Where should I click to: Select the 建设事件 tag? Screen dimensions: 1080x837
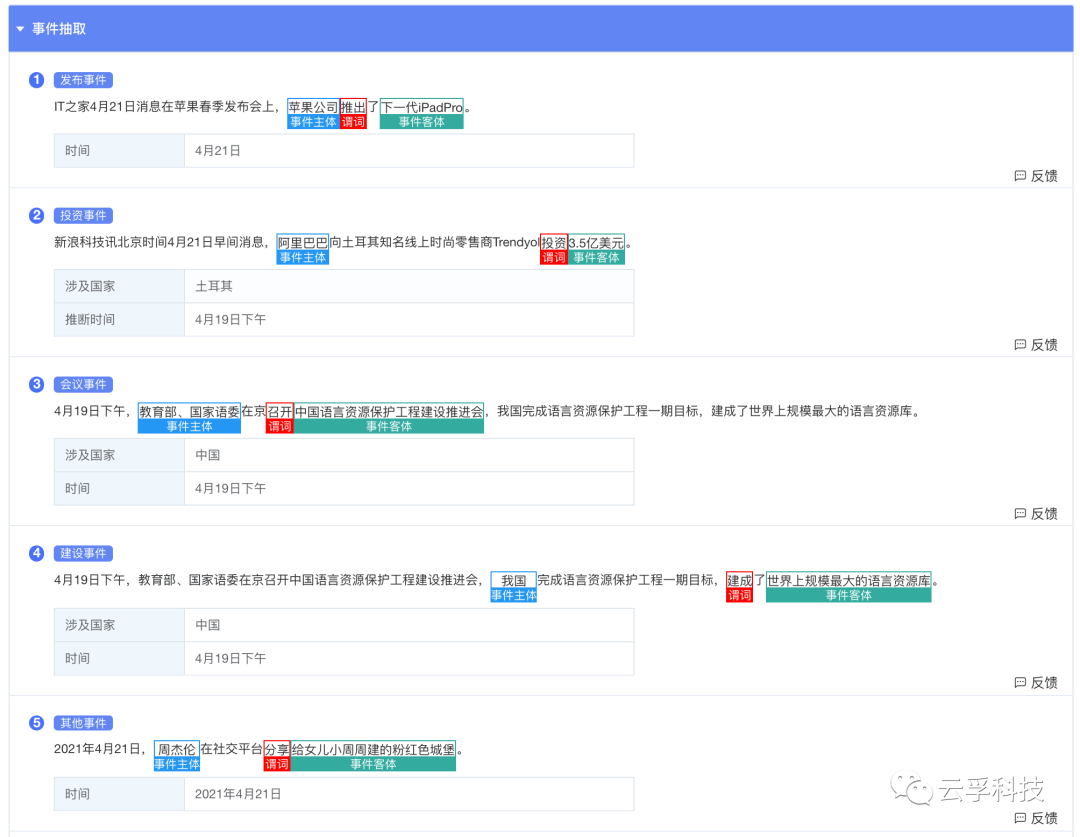[x=83, y=553]
